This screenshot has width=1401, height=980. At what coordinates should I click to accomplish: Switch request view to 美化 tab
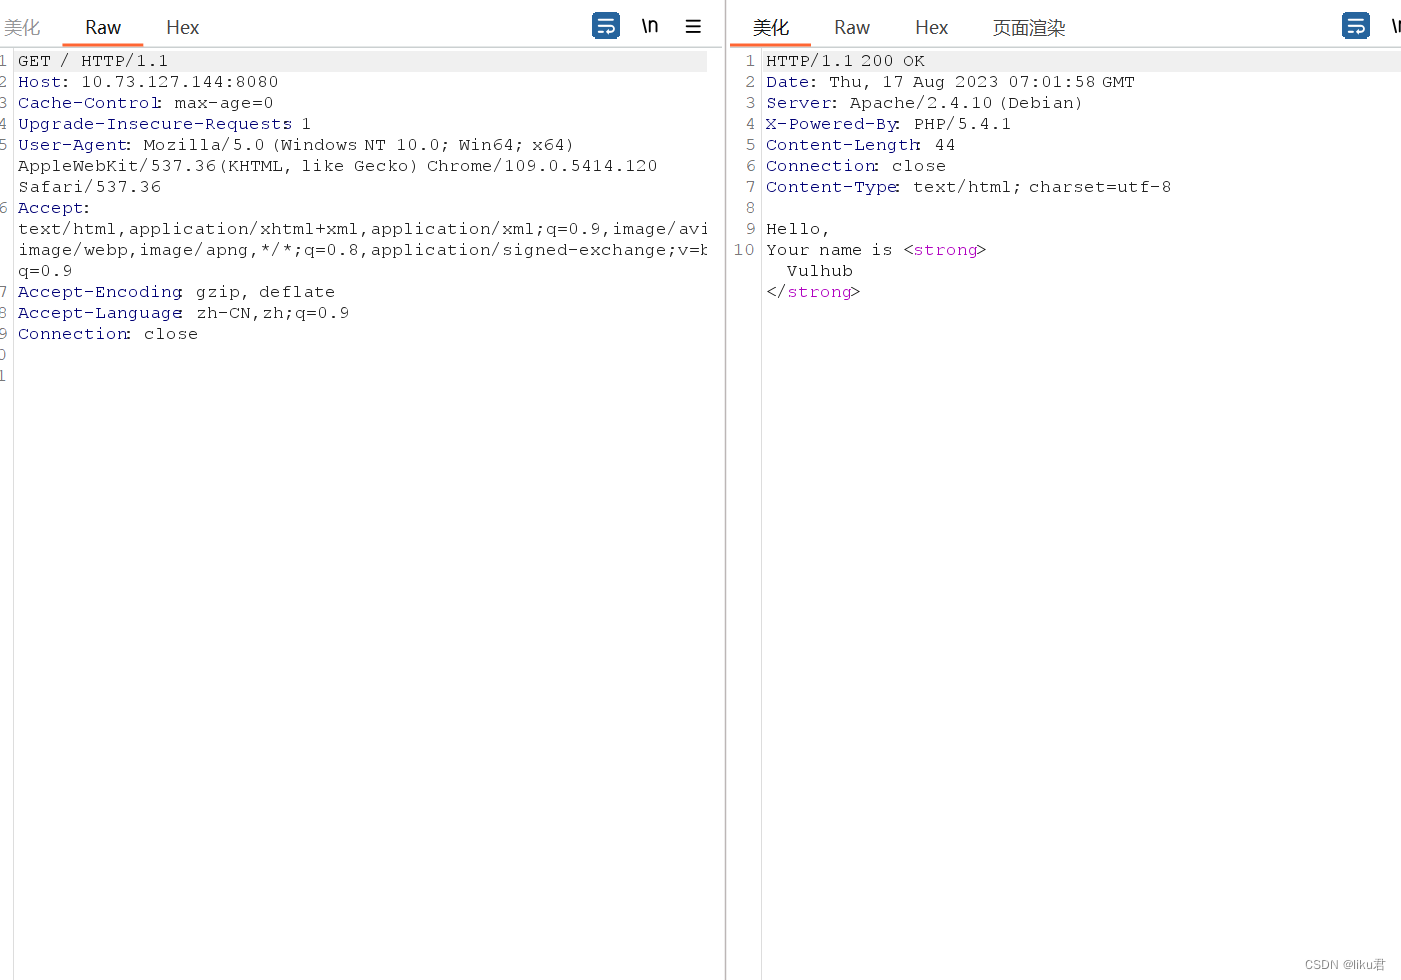[x=22, y=27]
